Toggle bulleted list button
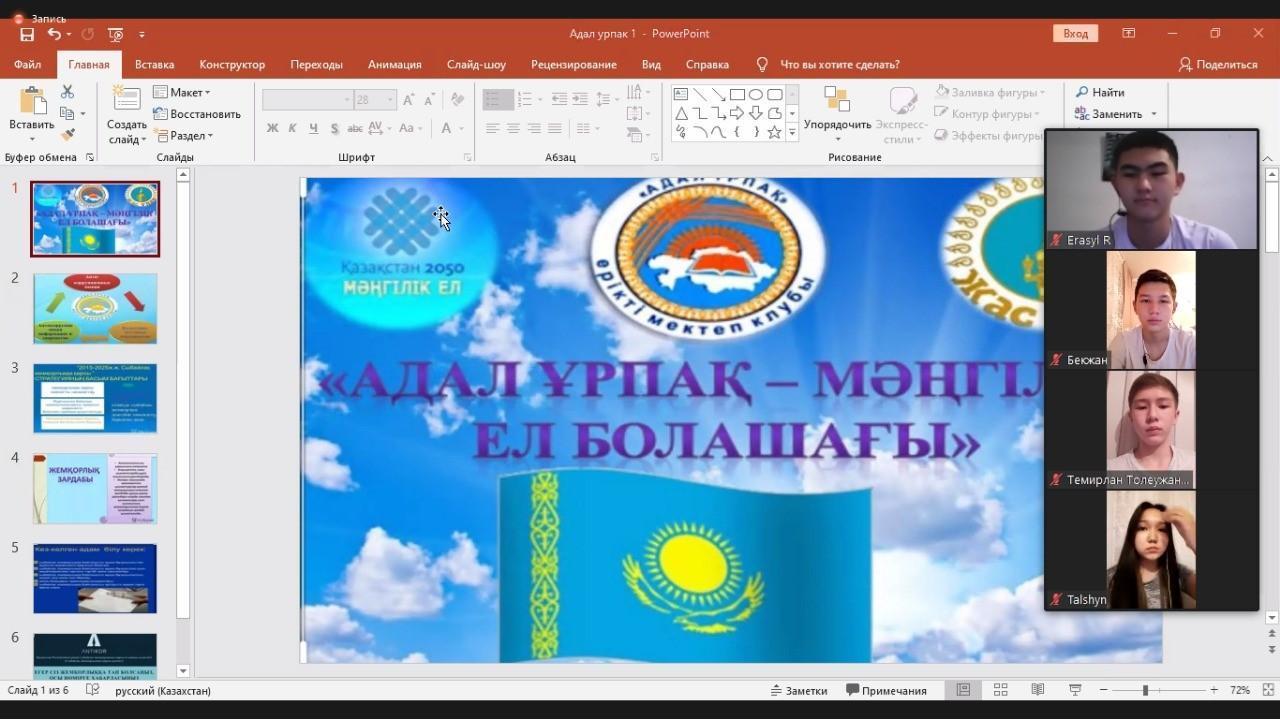This screenshot has width=1280, height=720. [x=498, y=100]
